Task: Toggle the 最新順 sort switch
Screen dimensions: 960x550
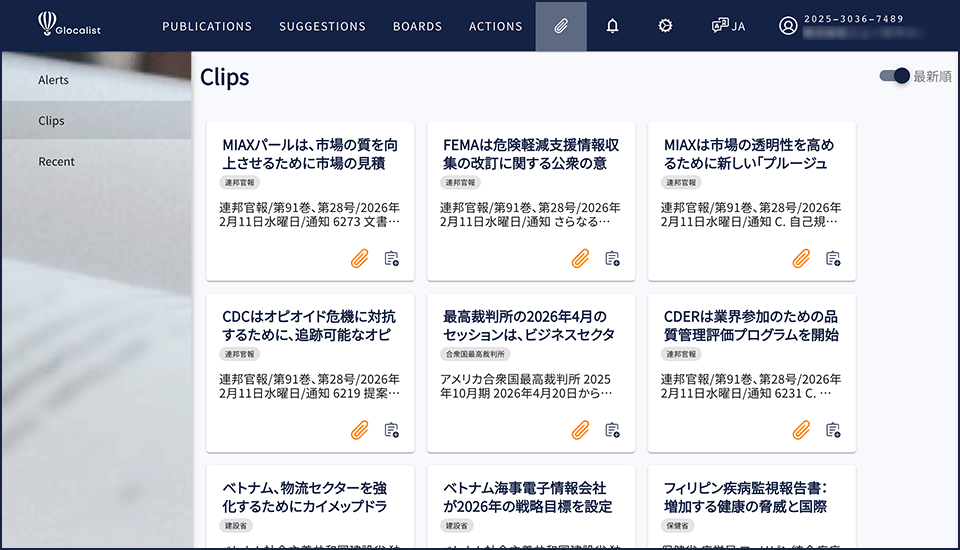Action: pos(894,76)
